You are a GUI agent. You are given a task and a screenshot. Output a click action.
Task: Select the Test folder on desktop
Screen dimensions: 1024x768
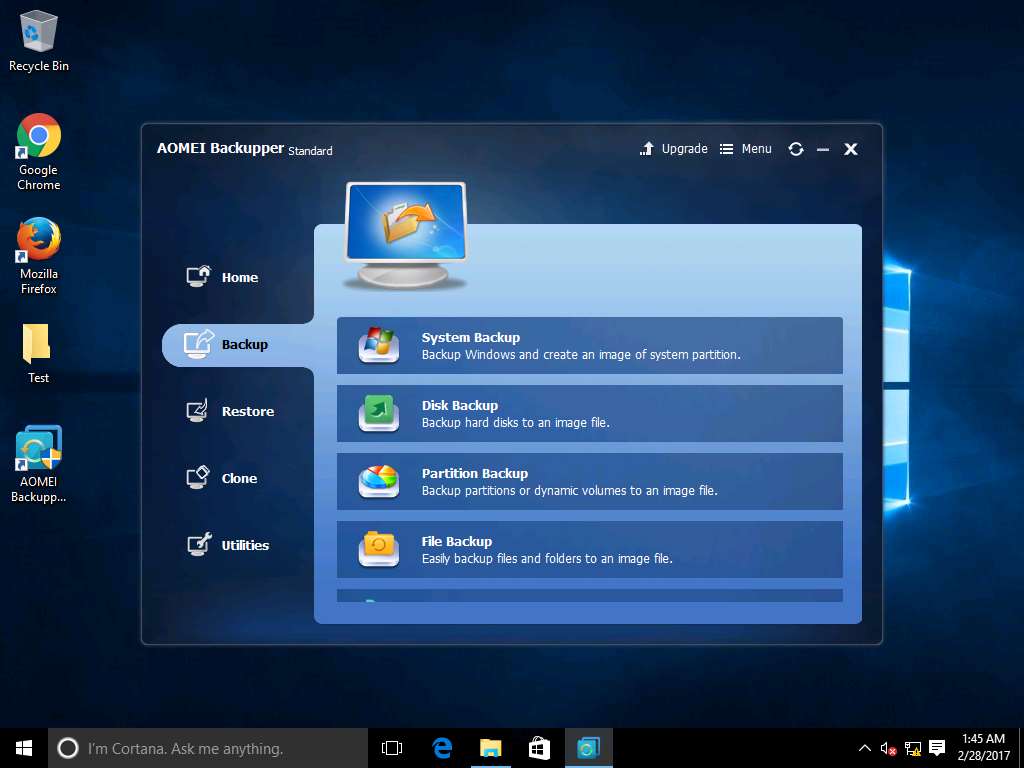pyautogui.click(x=38, y=353)
